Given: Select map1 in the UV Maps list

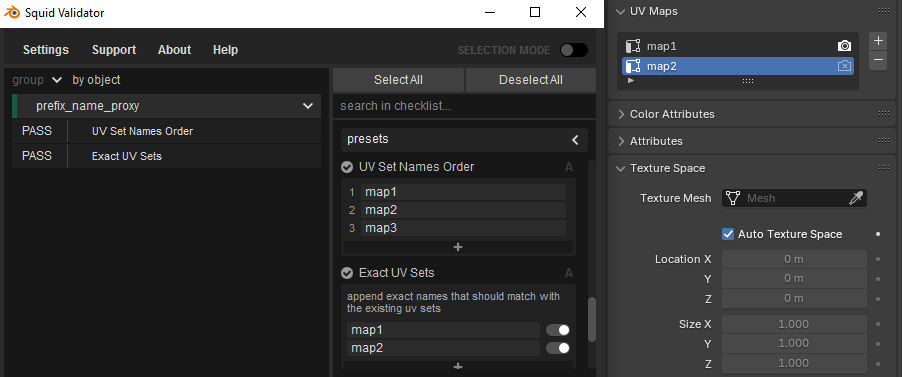Looking at the screenshot, I should point(738,46).
